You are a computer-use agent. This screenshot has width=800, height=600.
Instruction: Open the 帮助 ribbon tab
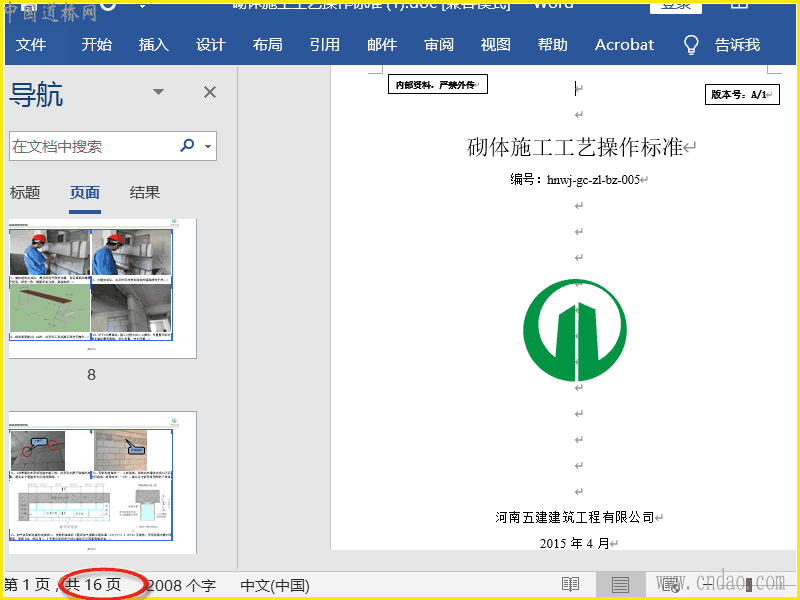click(x=553, y=45)
